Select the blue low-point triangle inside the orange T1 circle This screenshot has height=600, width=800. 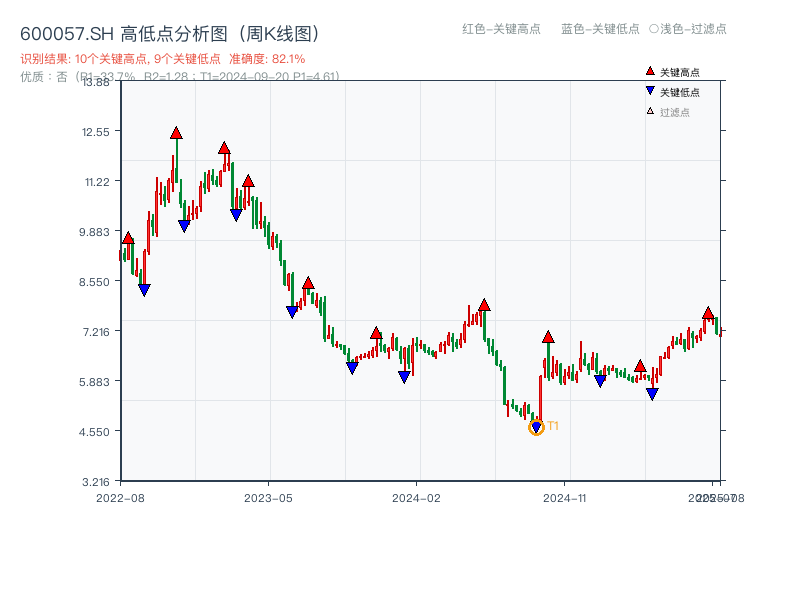click(537, 427)
